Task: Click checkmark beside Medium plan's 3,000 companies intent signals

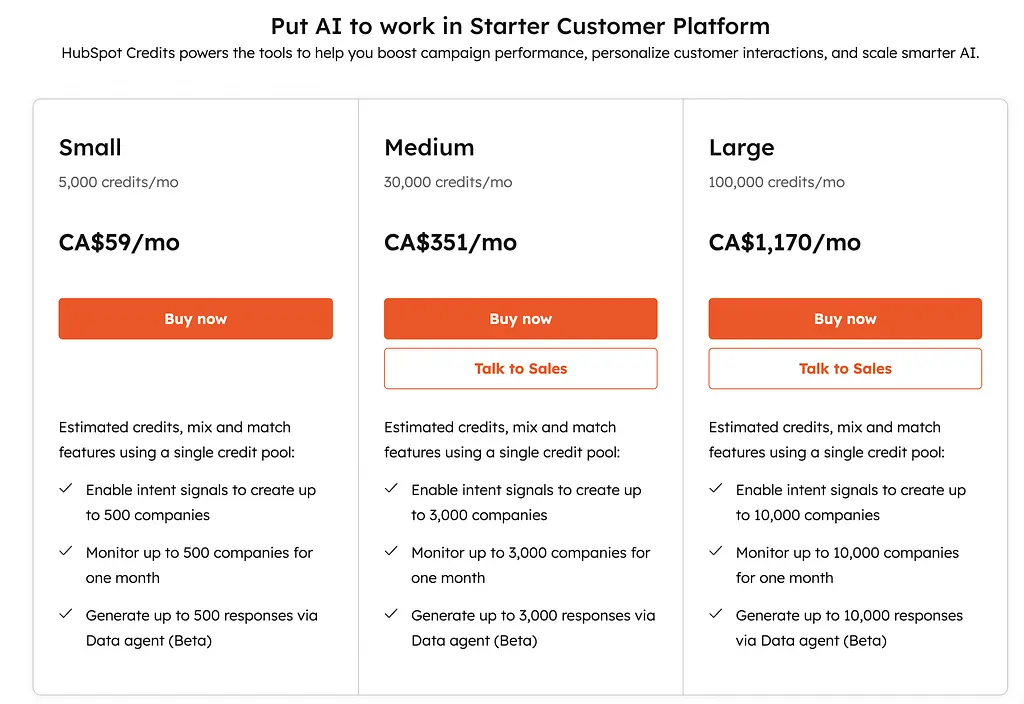Action: click(391, 489)
